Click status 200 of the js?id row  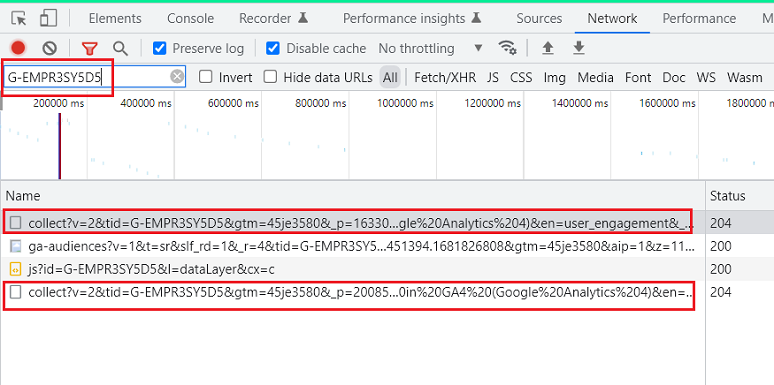(720, 270)
